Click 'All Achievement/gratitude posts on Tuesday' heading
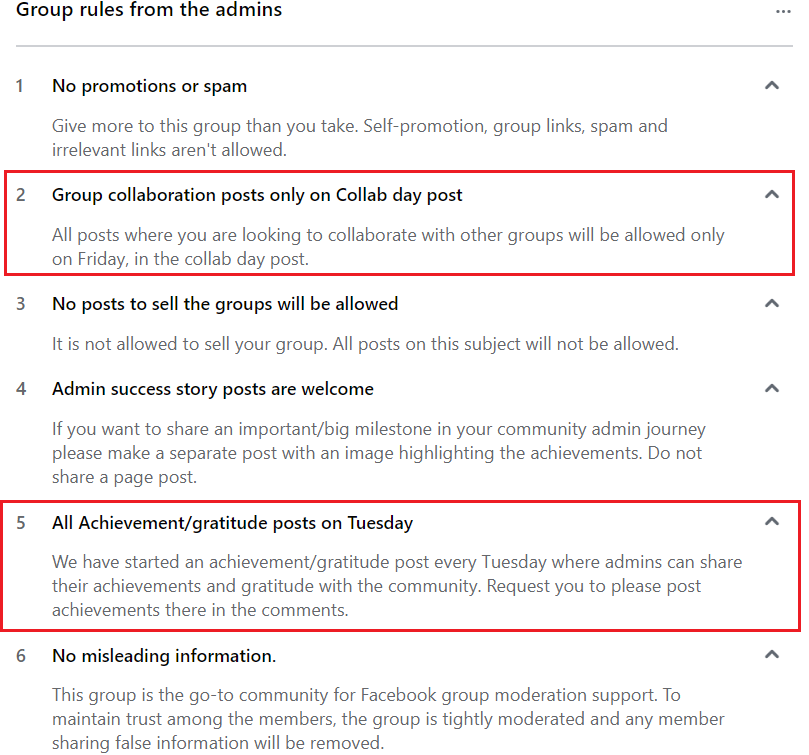Viewport: 809px width, 755px height. tap(232, 523)
